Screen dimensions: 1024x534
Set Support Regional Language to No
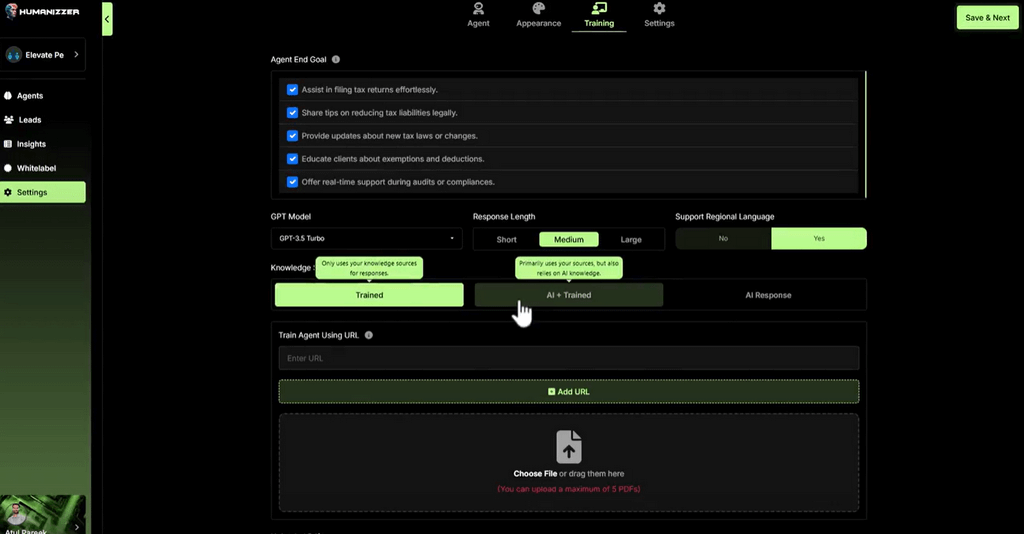click(723, 239)
